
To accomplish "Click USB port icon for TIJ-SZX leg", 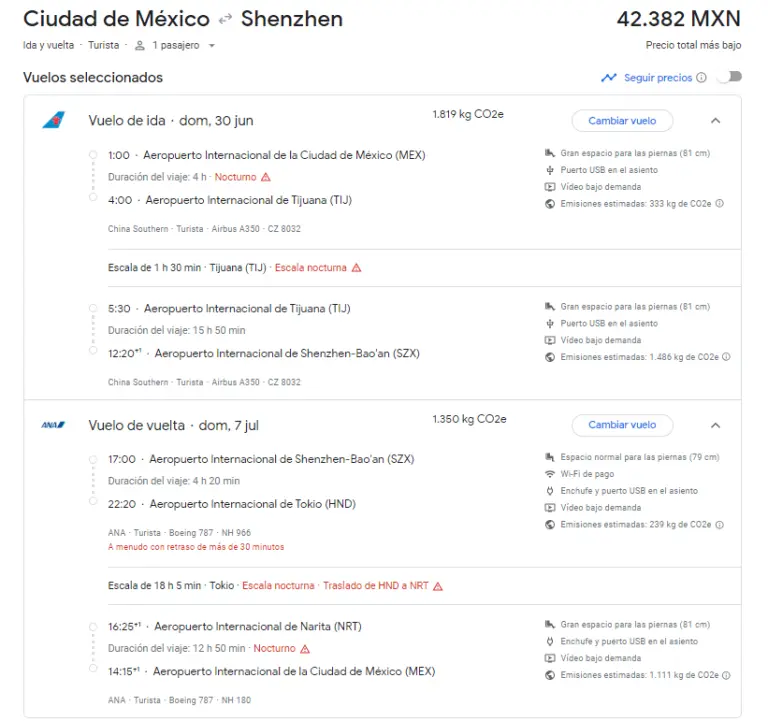I will 550,323.
